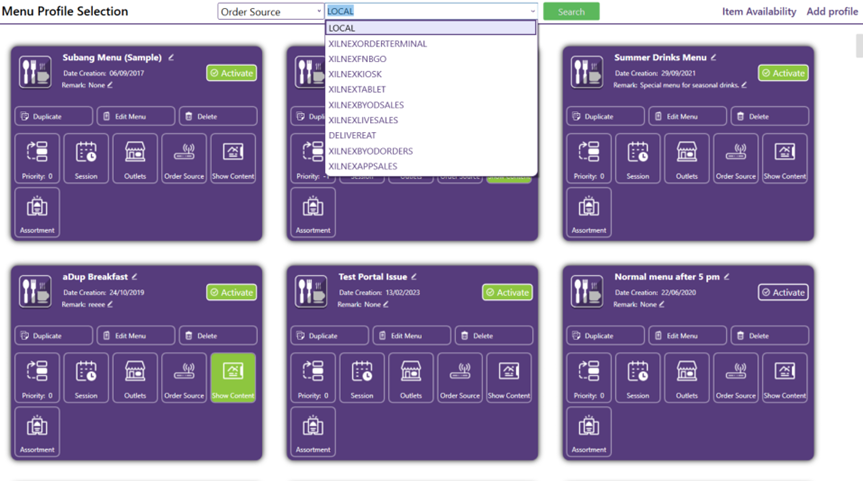
Task: Toggle Activate on Subang Menu (Sample)
Action: coord(231,73)
